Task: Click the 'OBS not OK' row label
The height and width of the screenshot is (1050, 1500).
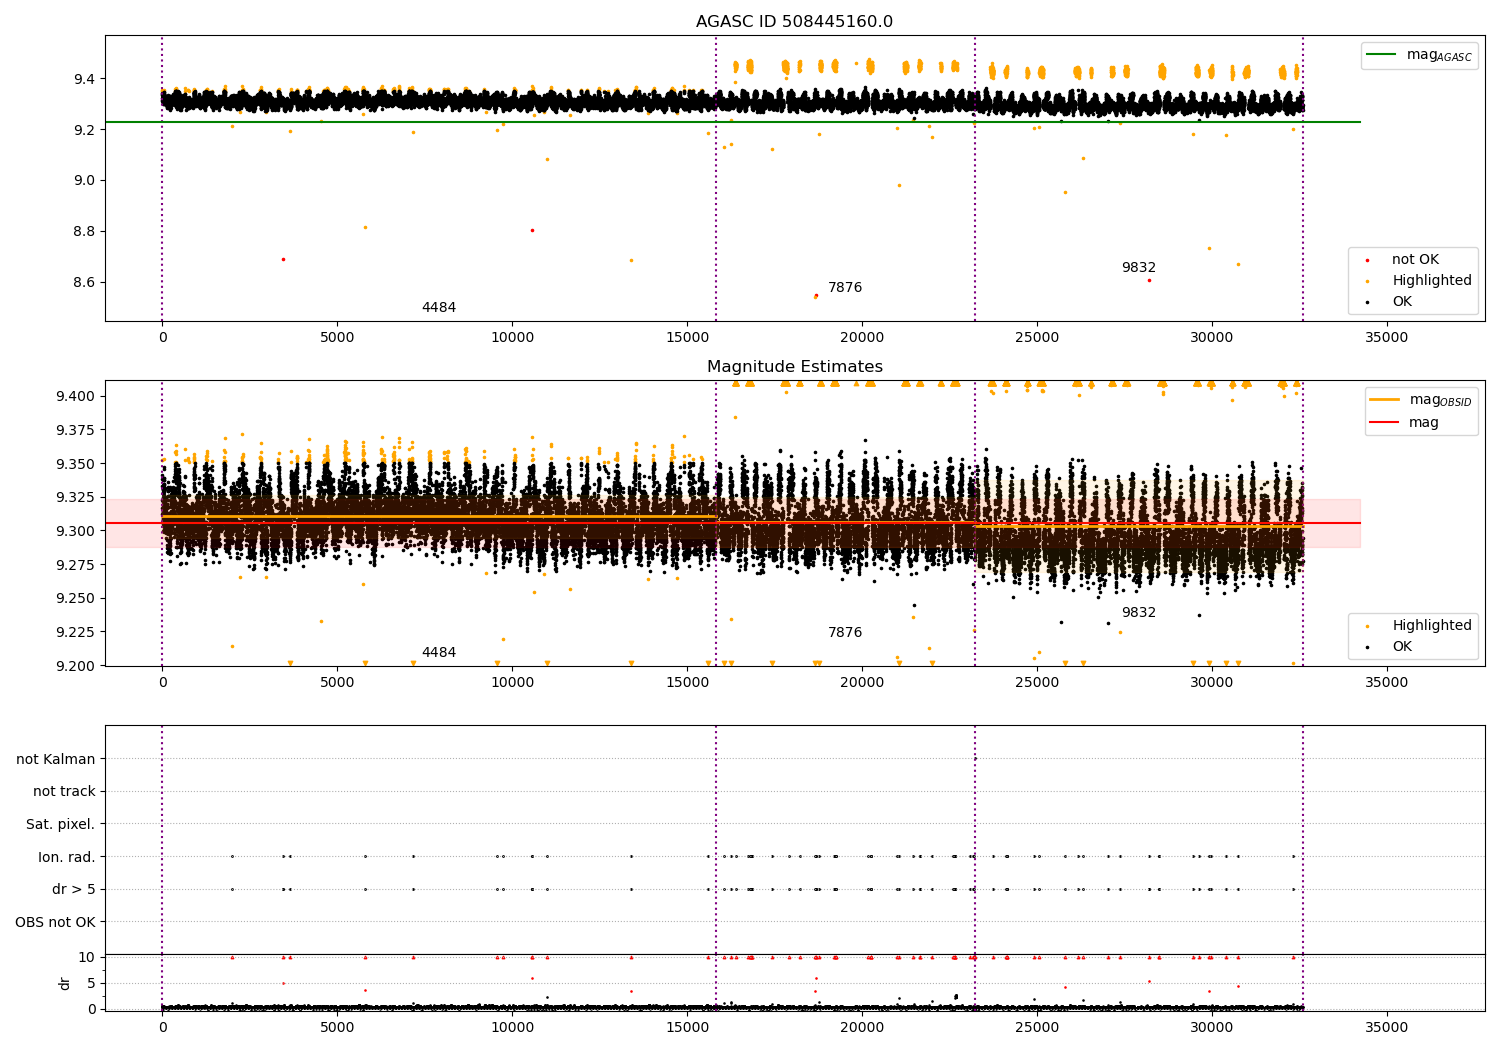Action: pyautogui.click(x=56, y=923)
